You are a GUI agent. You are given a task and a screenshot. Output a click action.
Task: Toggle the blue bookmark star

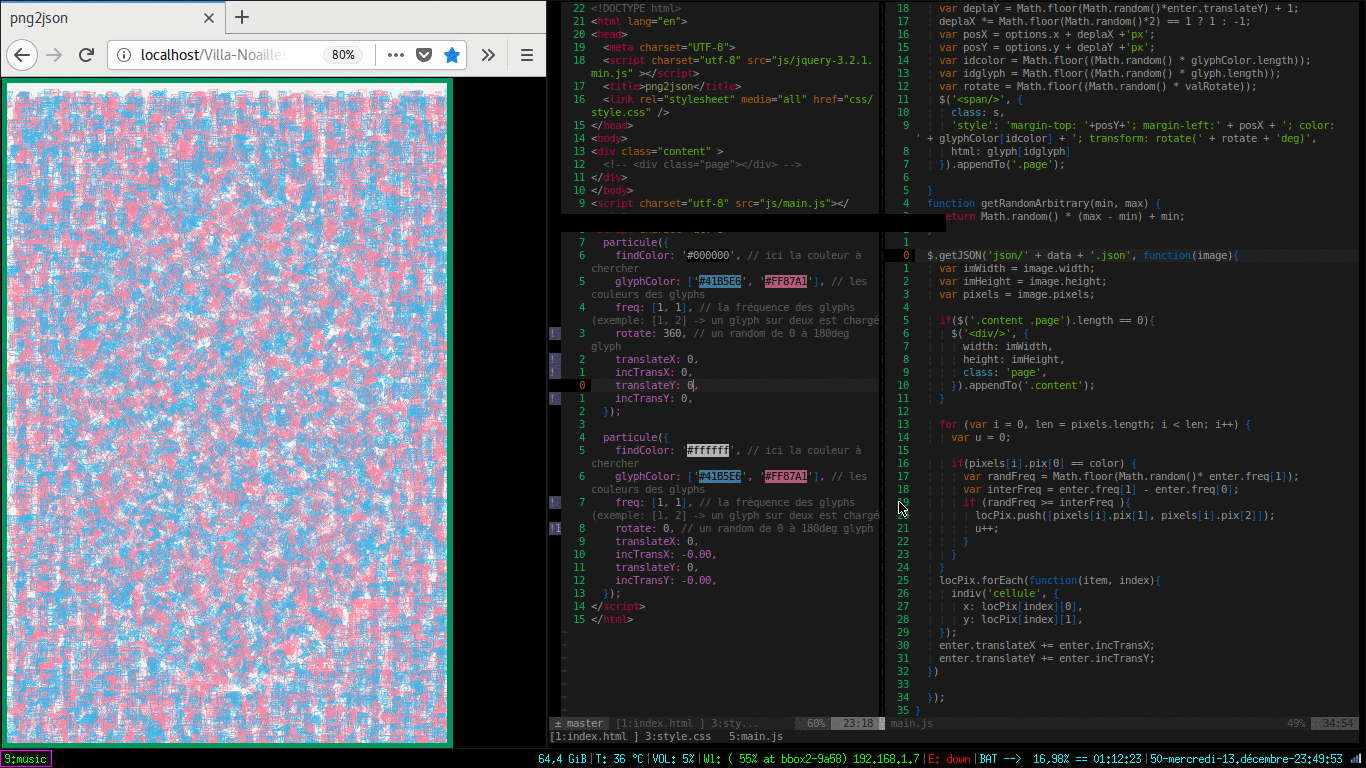click(452, 55)
